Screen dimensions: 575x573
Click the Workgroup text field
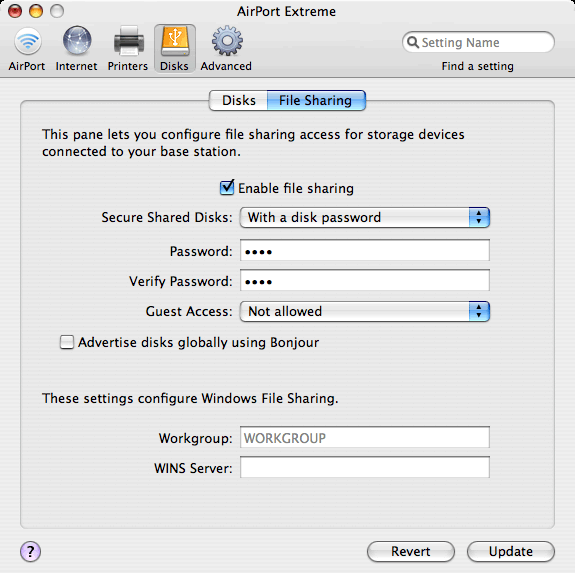365,437
